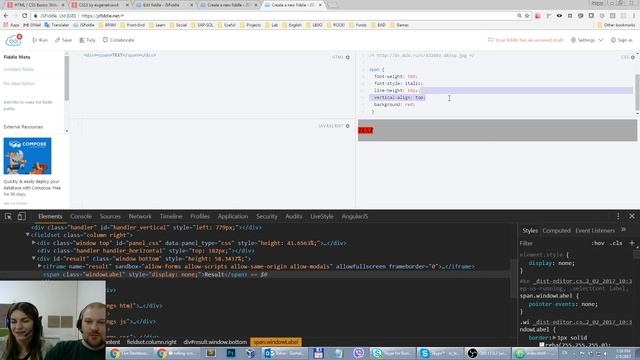Viewport: 640px width, 360px height.
Task: Switch to the Network tab in DevTools
Action: tap(140, 216)
